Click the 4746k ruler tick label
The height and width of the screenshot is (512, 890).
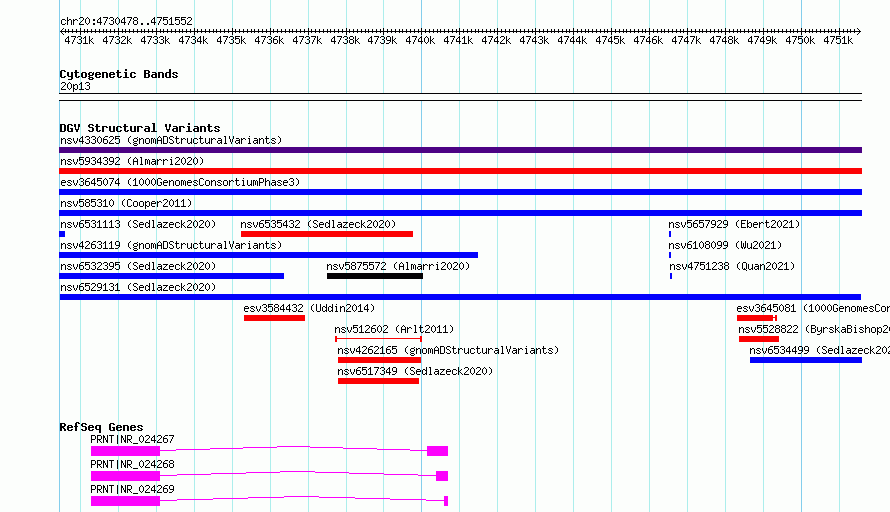(648, 40)
